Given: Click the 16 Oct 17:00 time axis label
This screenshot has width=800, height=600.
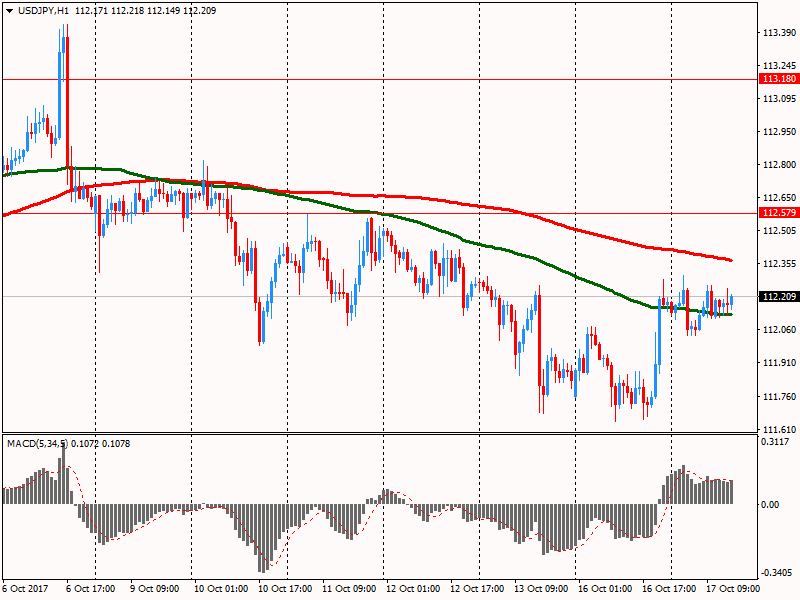Looking at the screenshot, I should (669, 589).
